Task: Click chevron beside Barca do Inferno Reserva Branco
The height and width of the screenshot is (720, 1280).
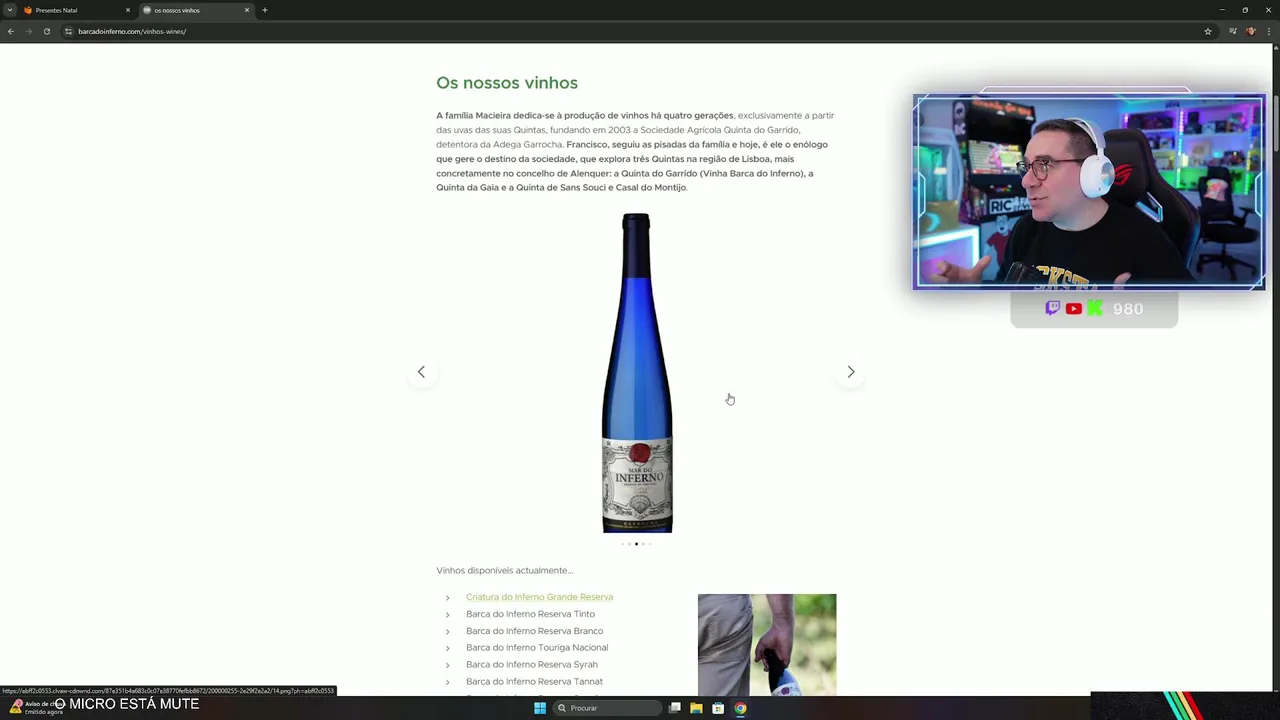Action: tap(447, 632)
